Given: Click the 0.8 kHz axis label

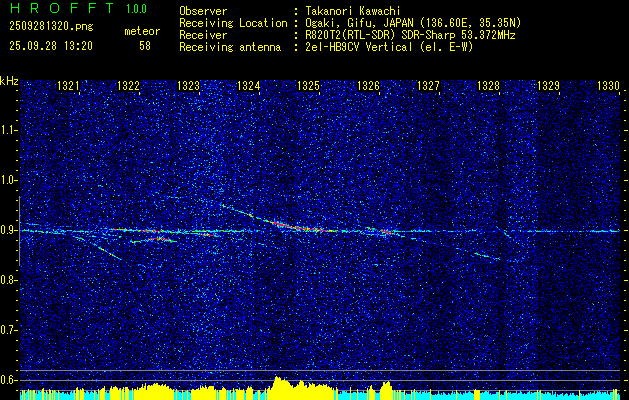Looking at the screenshot, I should coord(8,280).
